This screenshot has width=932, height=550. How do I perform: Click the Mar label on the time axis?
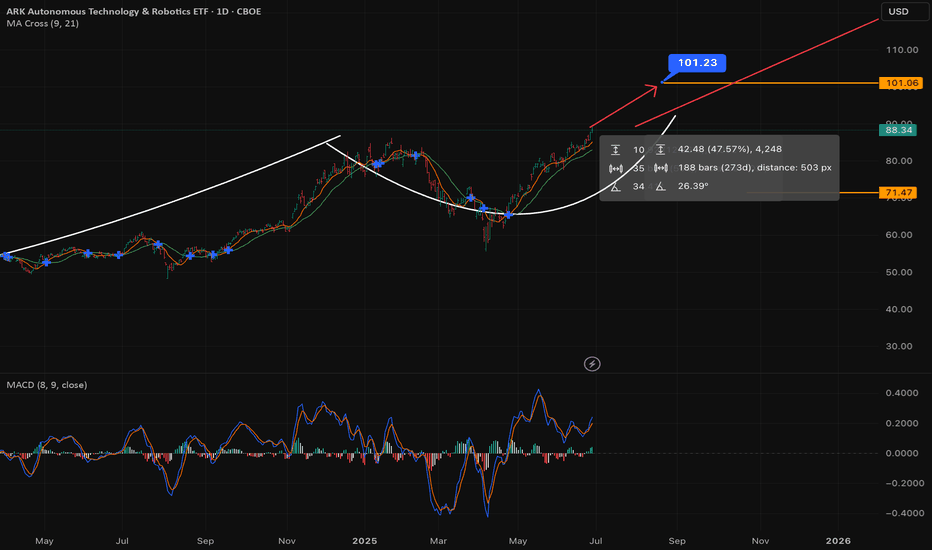click(x=438, y=541)
